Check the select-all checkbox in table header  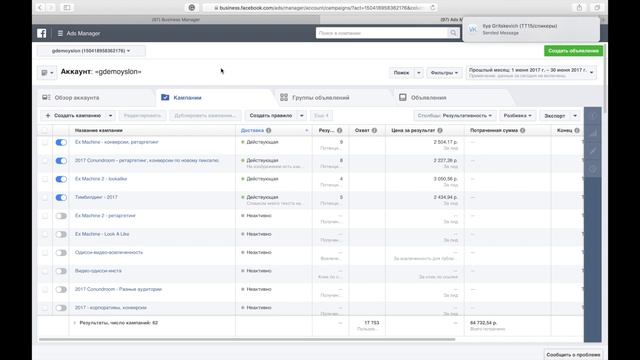(x=44, y=130)
